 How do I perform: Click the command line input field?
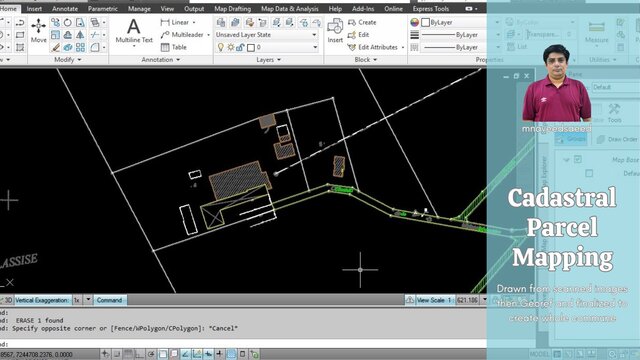[243, 344]
